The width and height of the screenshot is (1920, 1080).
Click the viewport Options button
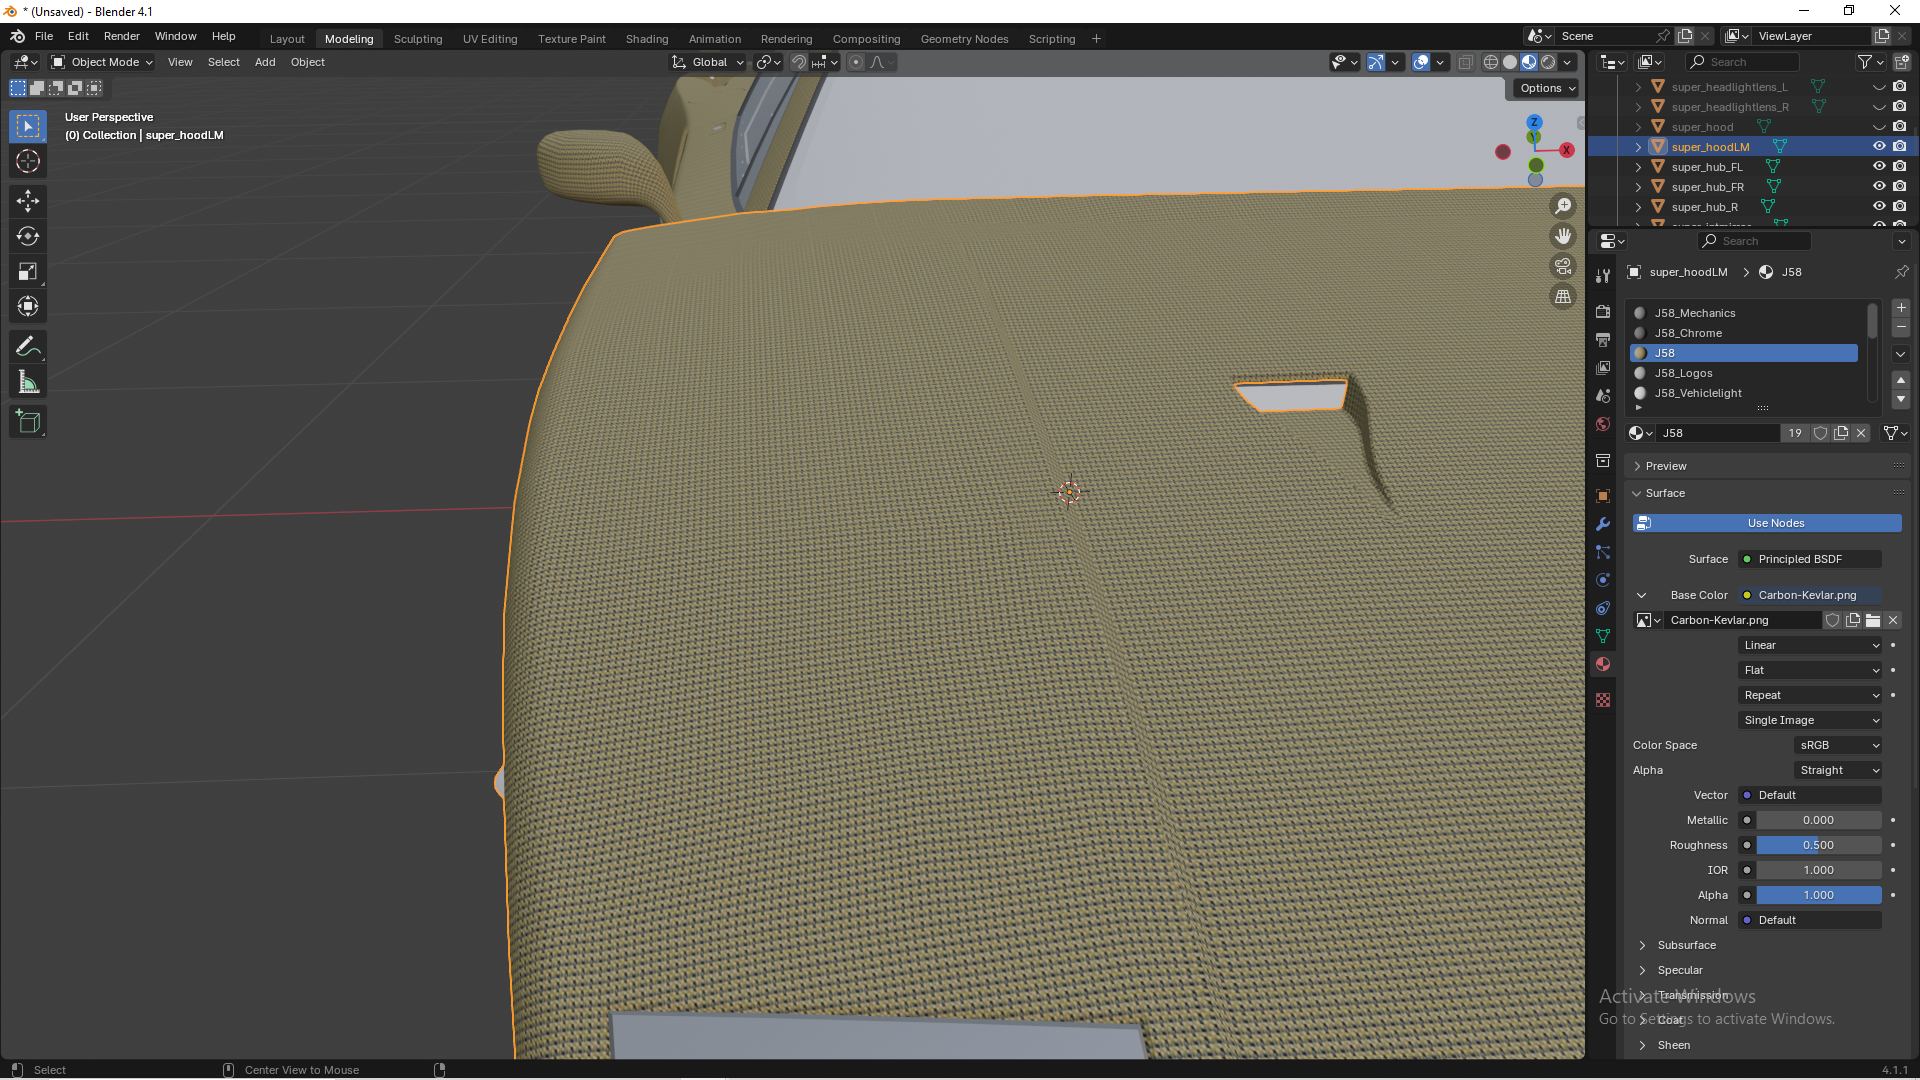(1546, 88)
